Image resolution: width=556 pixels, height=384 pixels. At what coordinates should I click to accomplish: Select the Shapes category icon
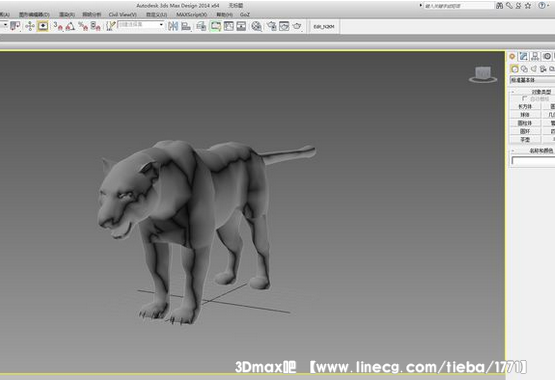pyautogui.click(x=524, y=69)
